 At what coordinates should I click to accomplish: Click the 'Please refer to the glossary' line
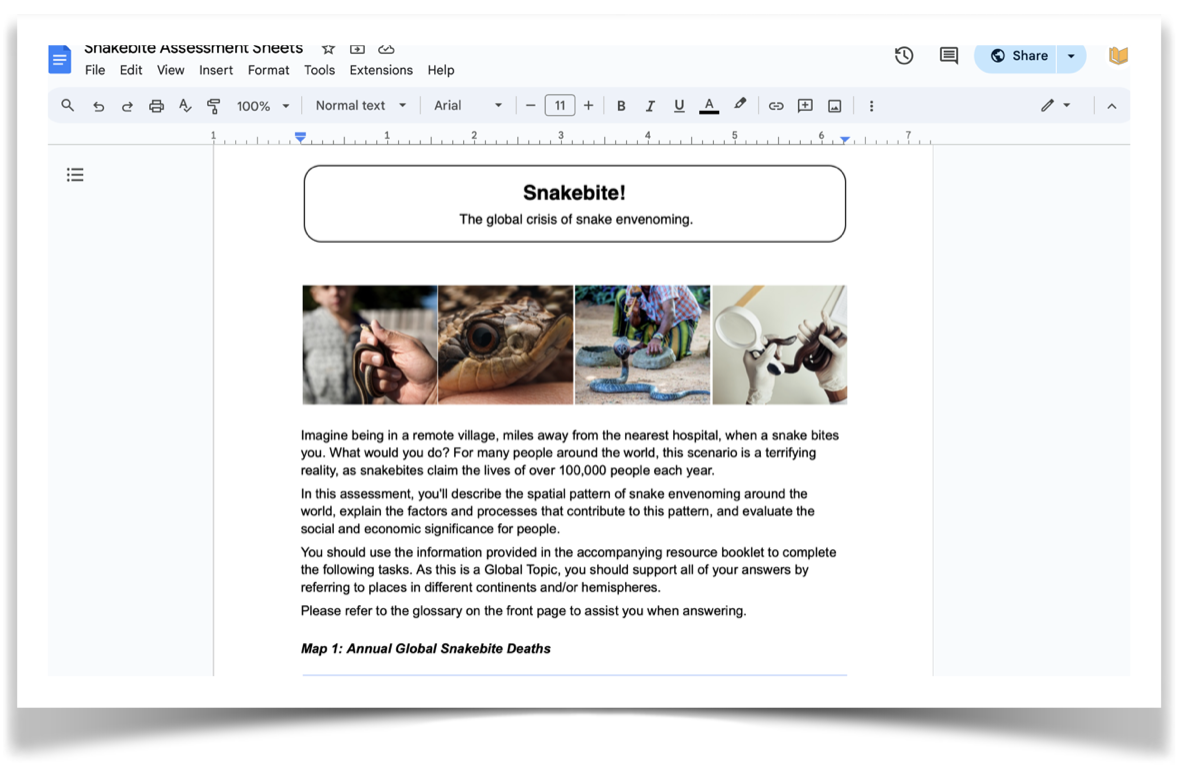[524, 611]
